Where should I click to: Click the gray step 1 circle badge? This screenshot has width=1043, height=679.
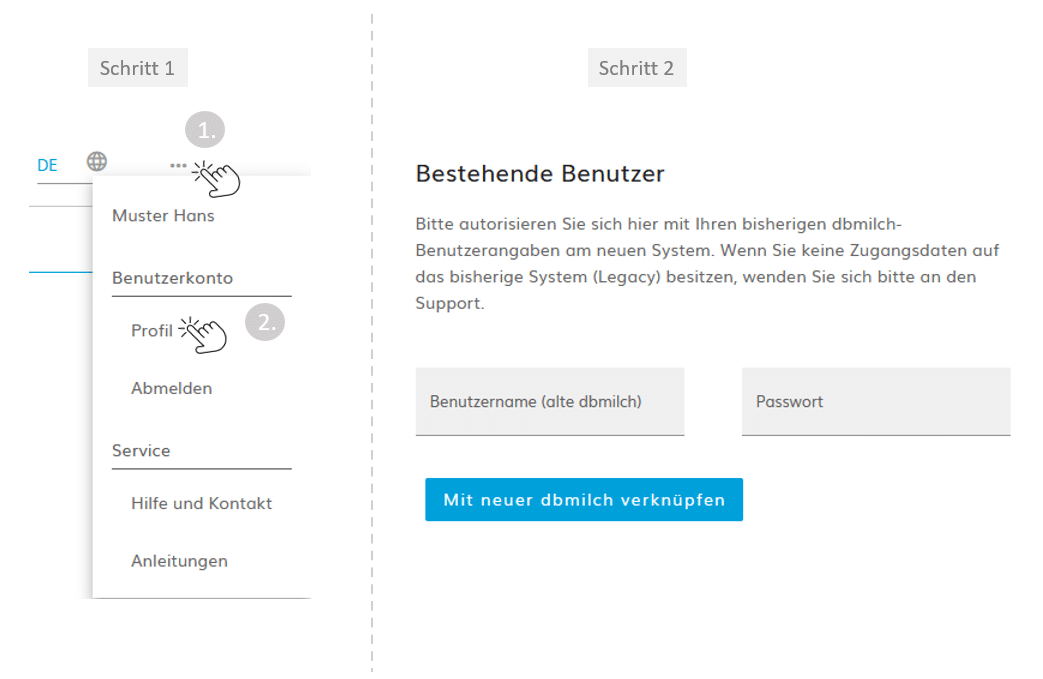(205, 130)
